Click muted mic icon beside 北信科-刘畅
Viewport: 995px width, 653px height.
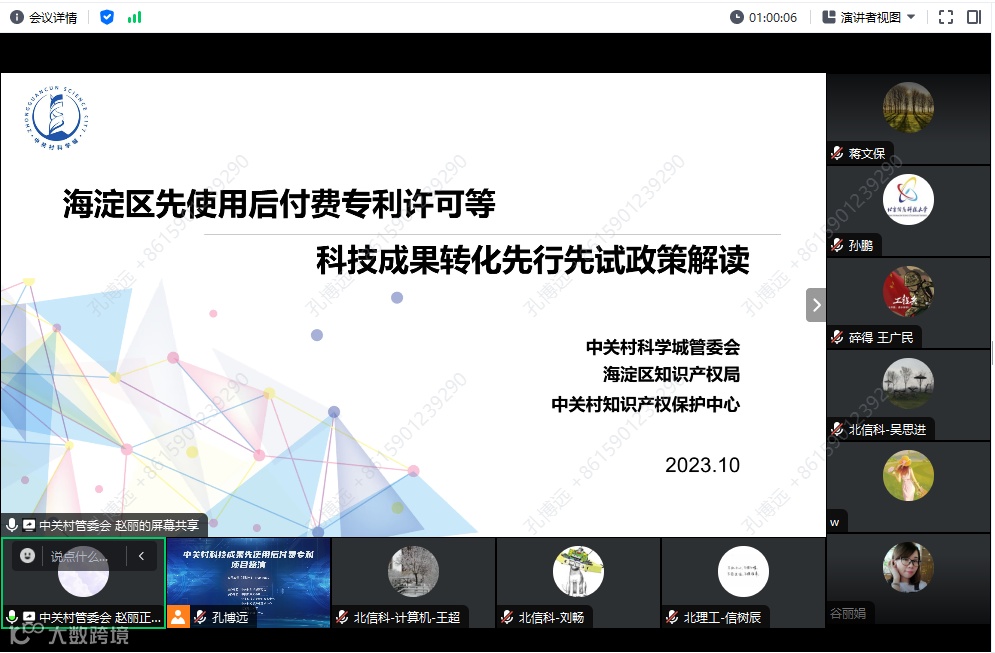tap(507, 617)
